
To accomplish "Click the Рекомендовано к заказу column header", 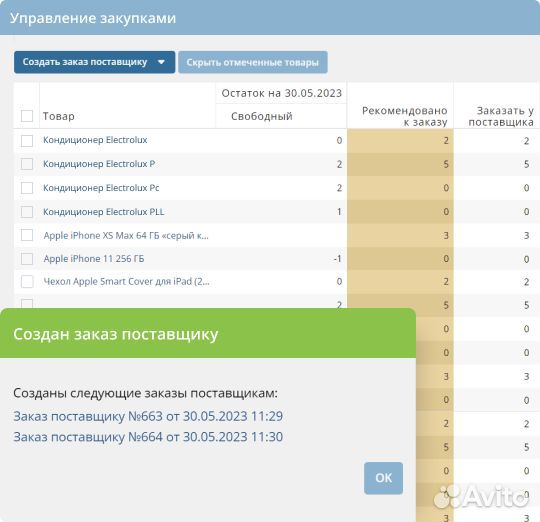I will tap(405, 116).
